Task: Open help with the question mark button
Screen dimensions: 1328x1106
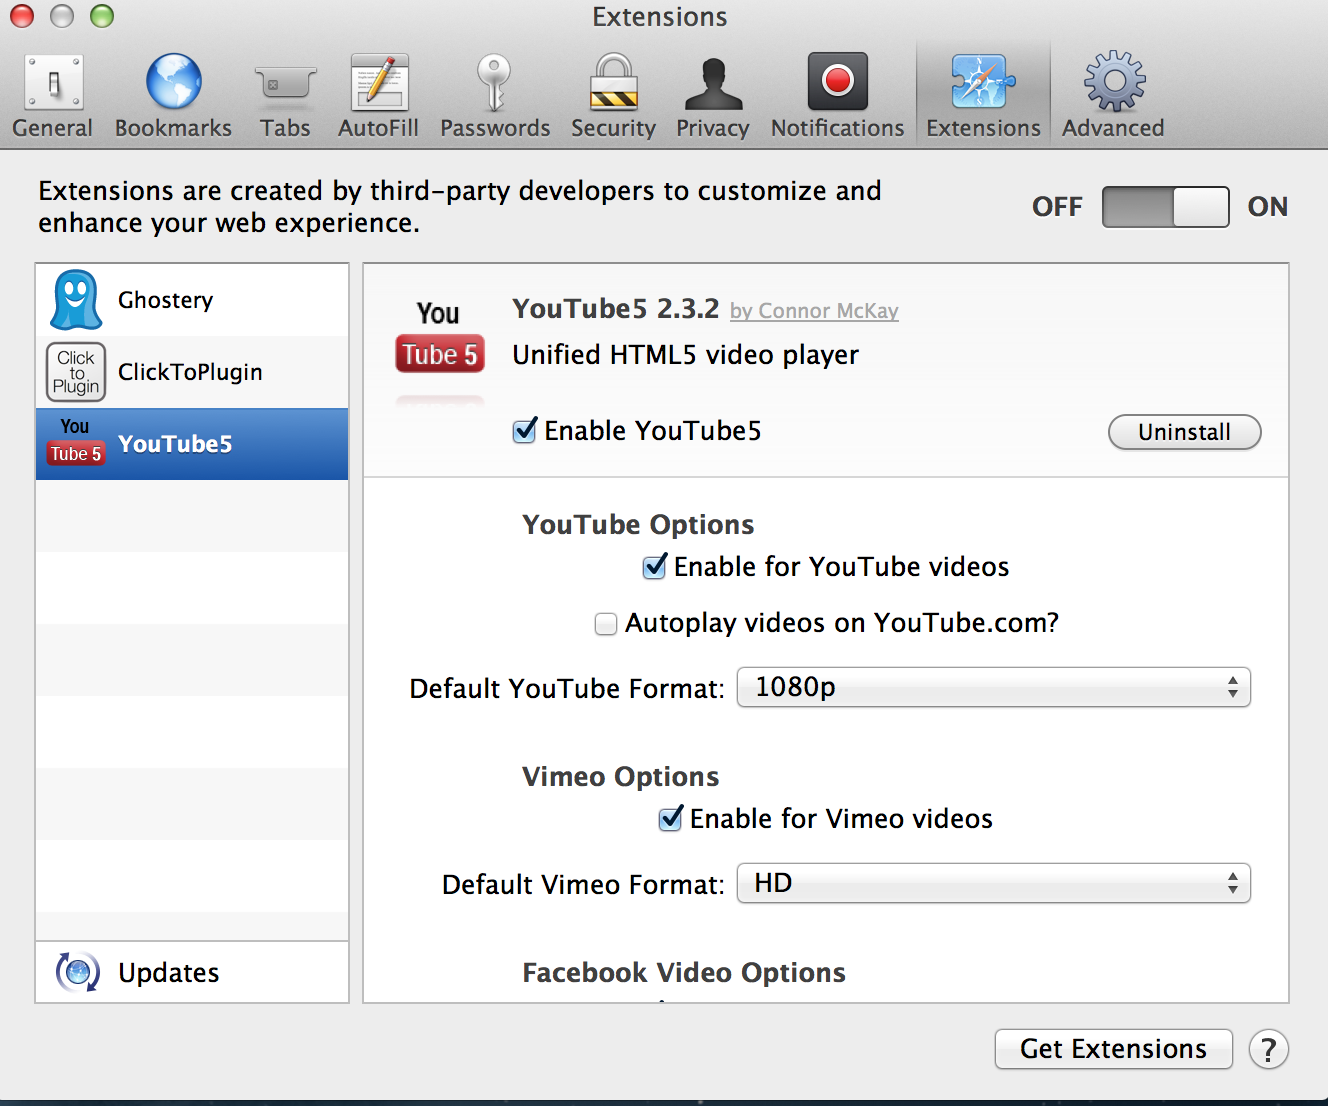Action: [x=1269, y=1050]
